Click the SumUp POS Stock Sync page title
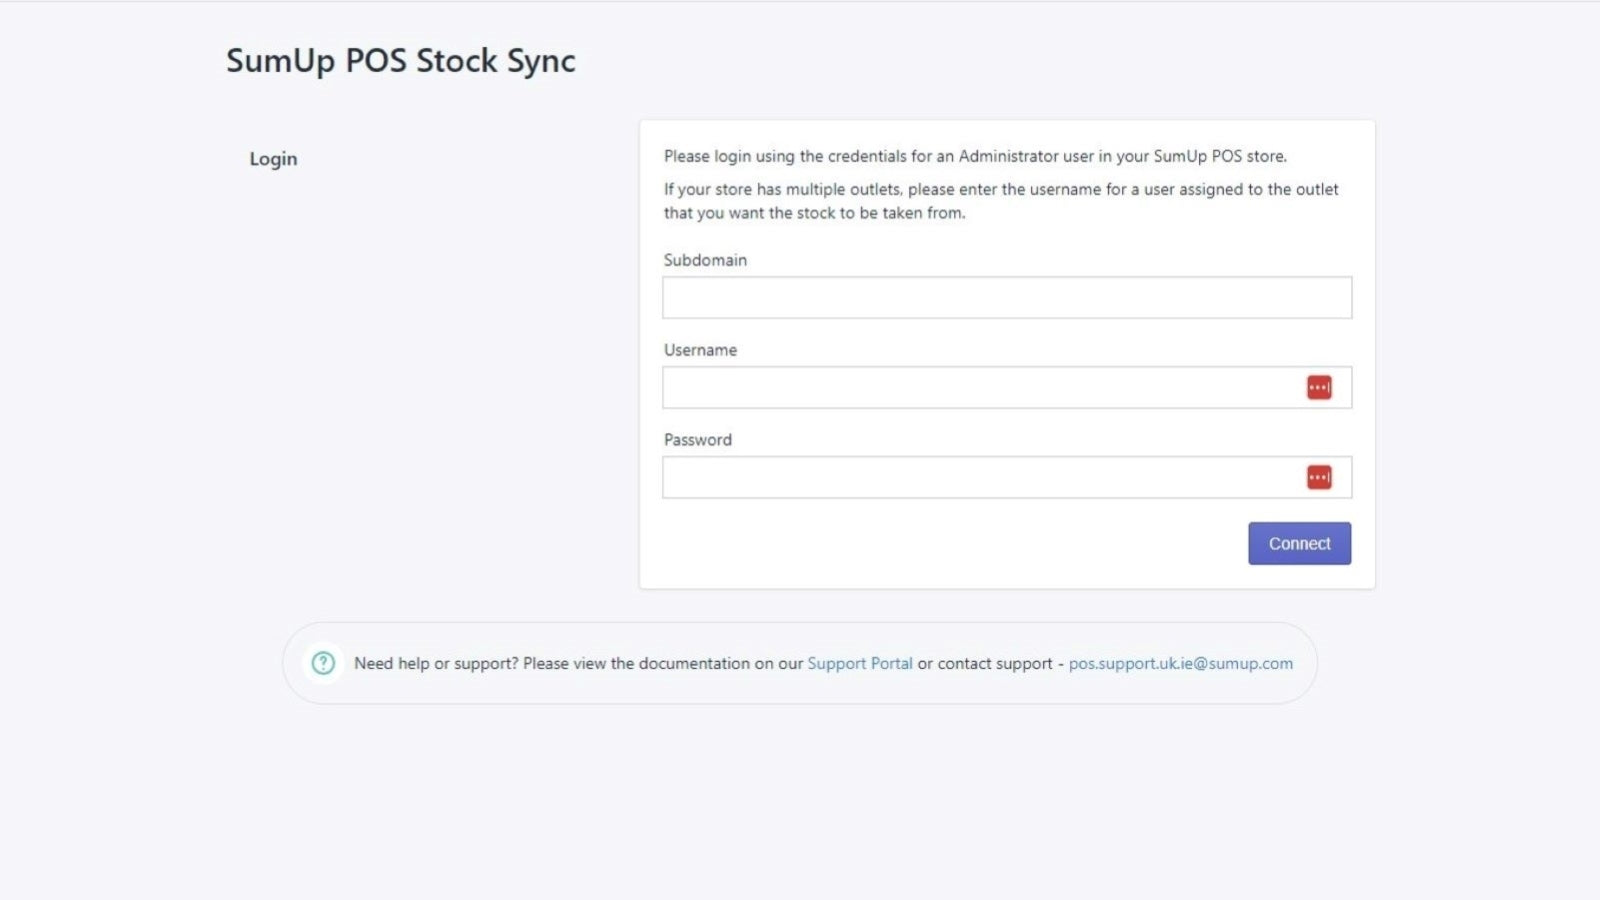The height and width of the screenshot is (900, 1600). (x=401, y=61)
